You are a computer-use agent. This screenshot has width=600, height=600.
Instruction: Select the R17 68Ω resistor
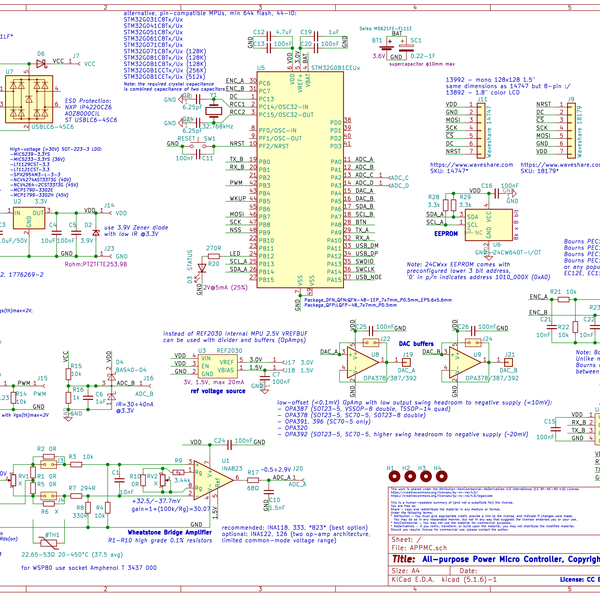[x=253, y=480]
